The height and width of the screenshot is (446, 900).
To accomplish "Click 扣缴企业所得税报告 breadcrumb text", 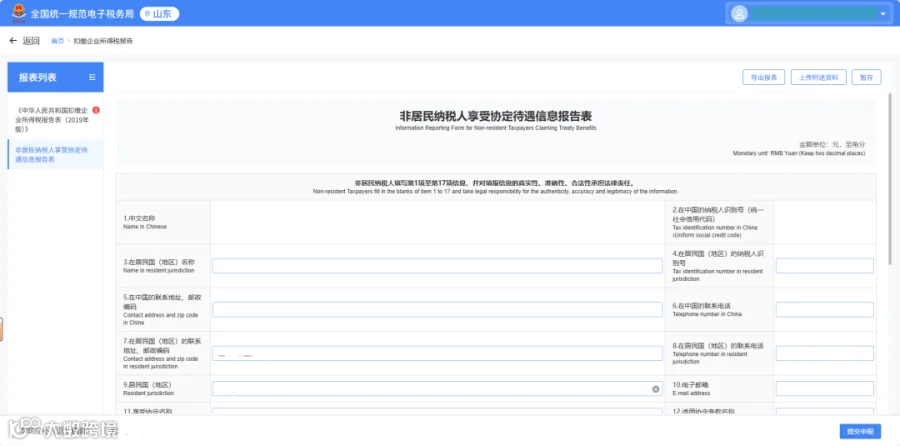I will pyautogui.click(x=103, y=41).
